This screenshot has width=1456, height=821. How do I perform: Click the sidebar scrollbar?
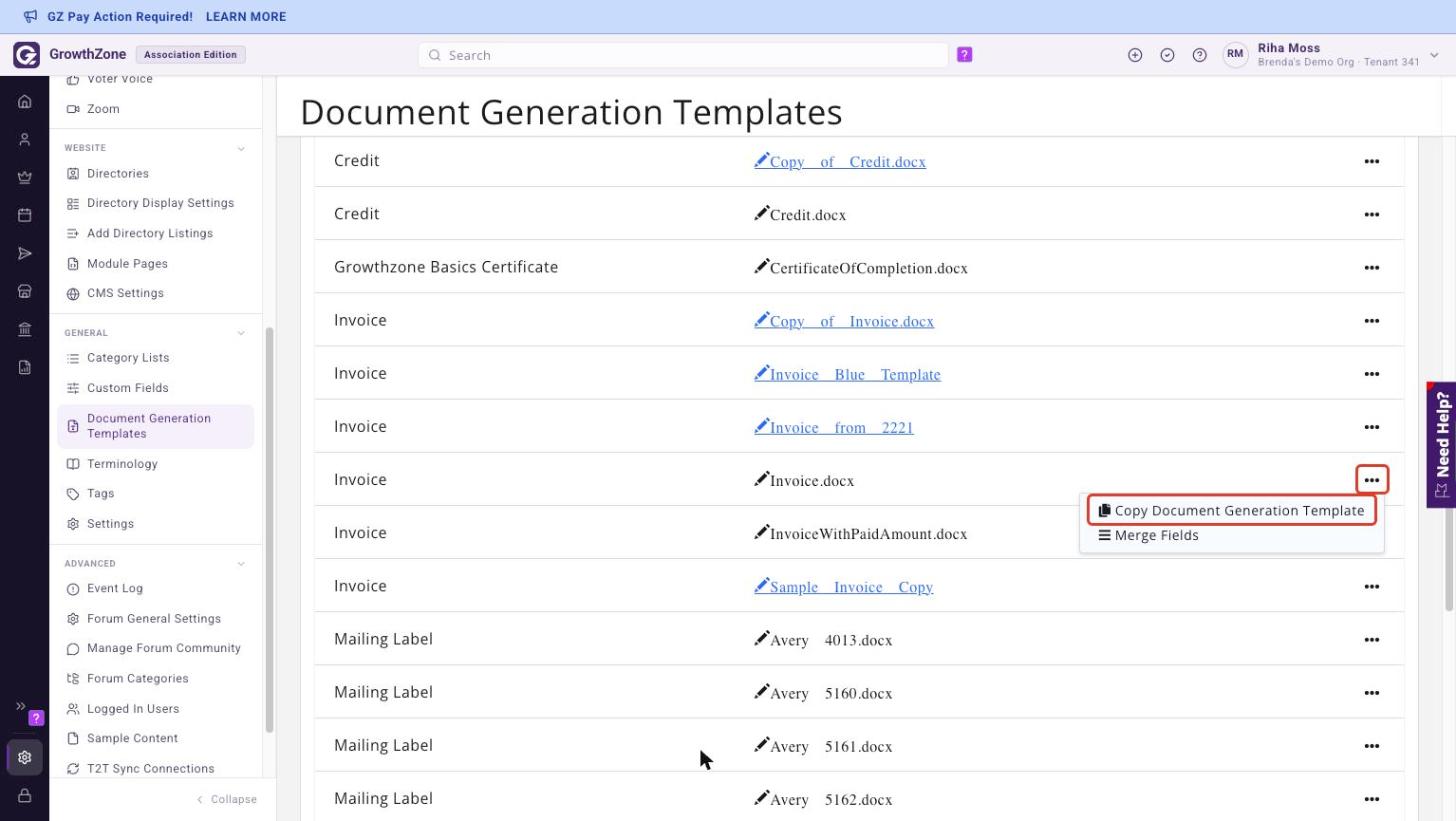pos(269,530)
